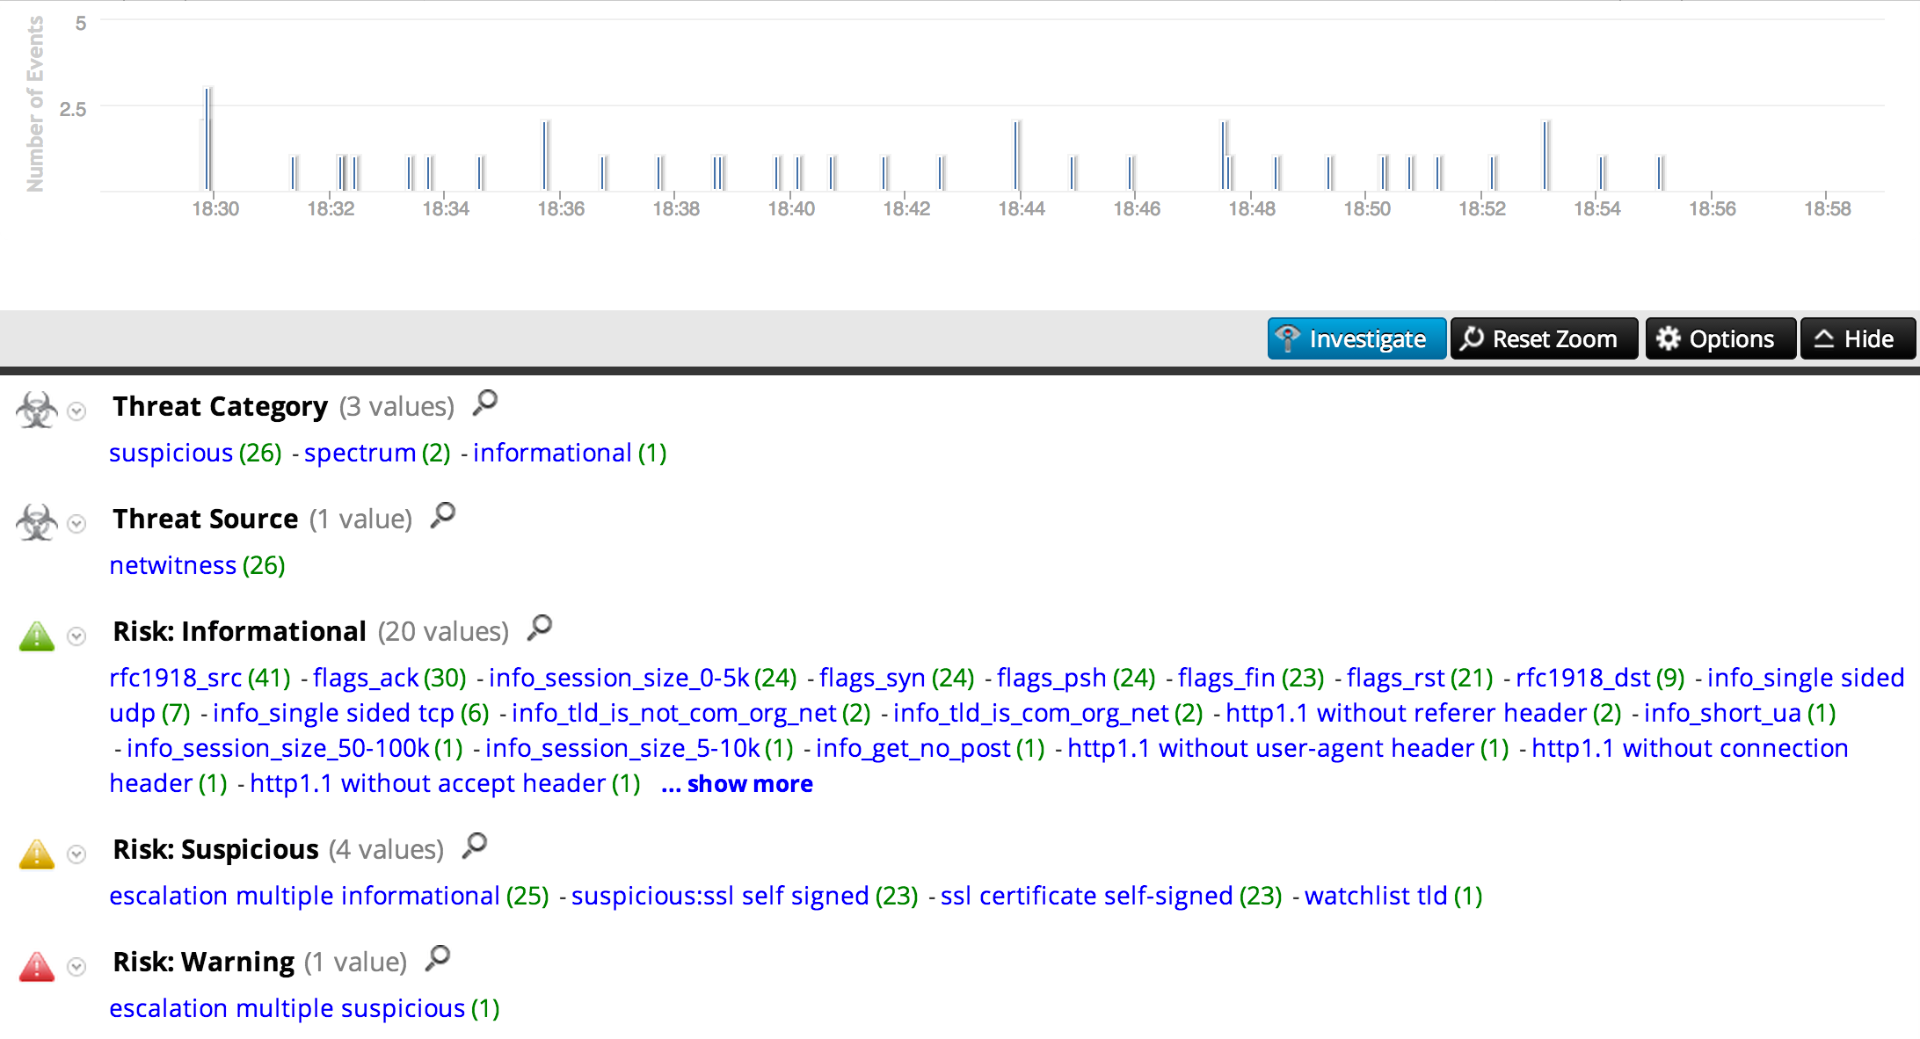Open the magnifier search for Risk: Suspicious
Screen dimensions: 1920x1039
[x=474, y=845]
